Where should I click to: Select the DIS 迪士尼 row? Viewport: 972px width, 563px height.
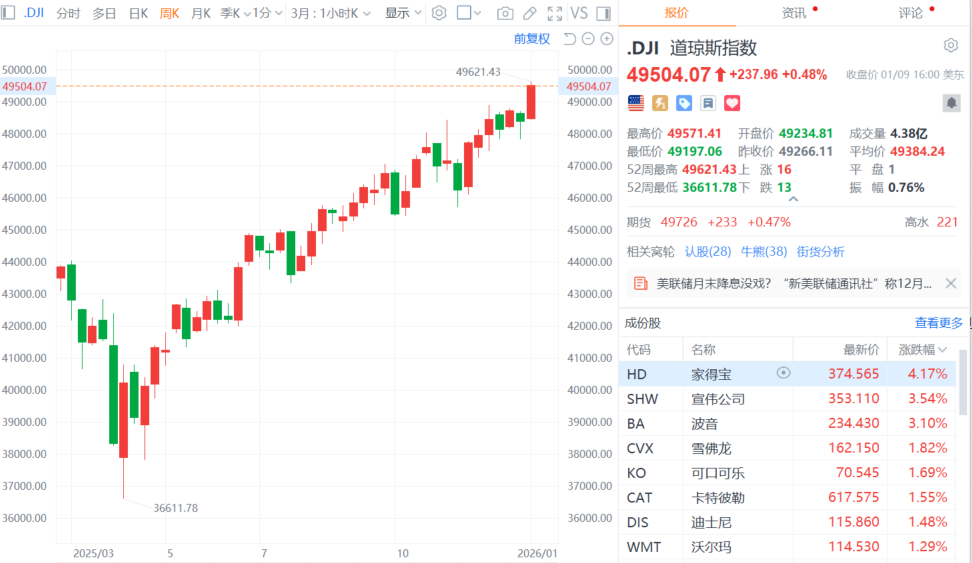point(787,522)
